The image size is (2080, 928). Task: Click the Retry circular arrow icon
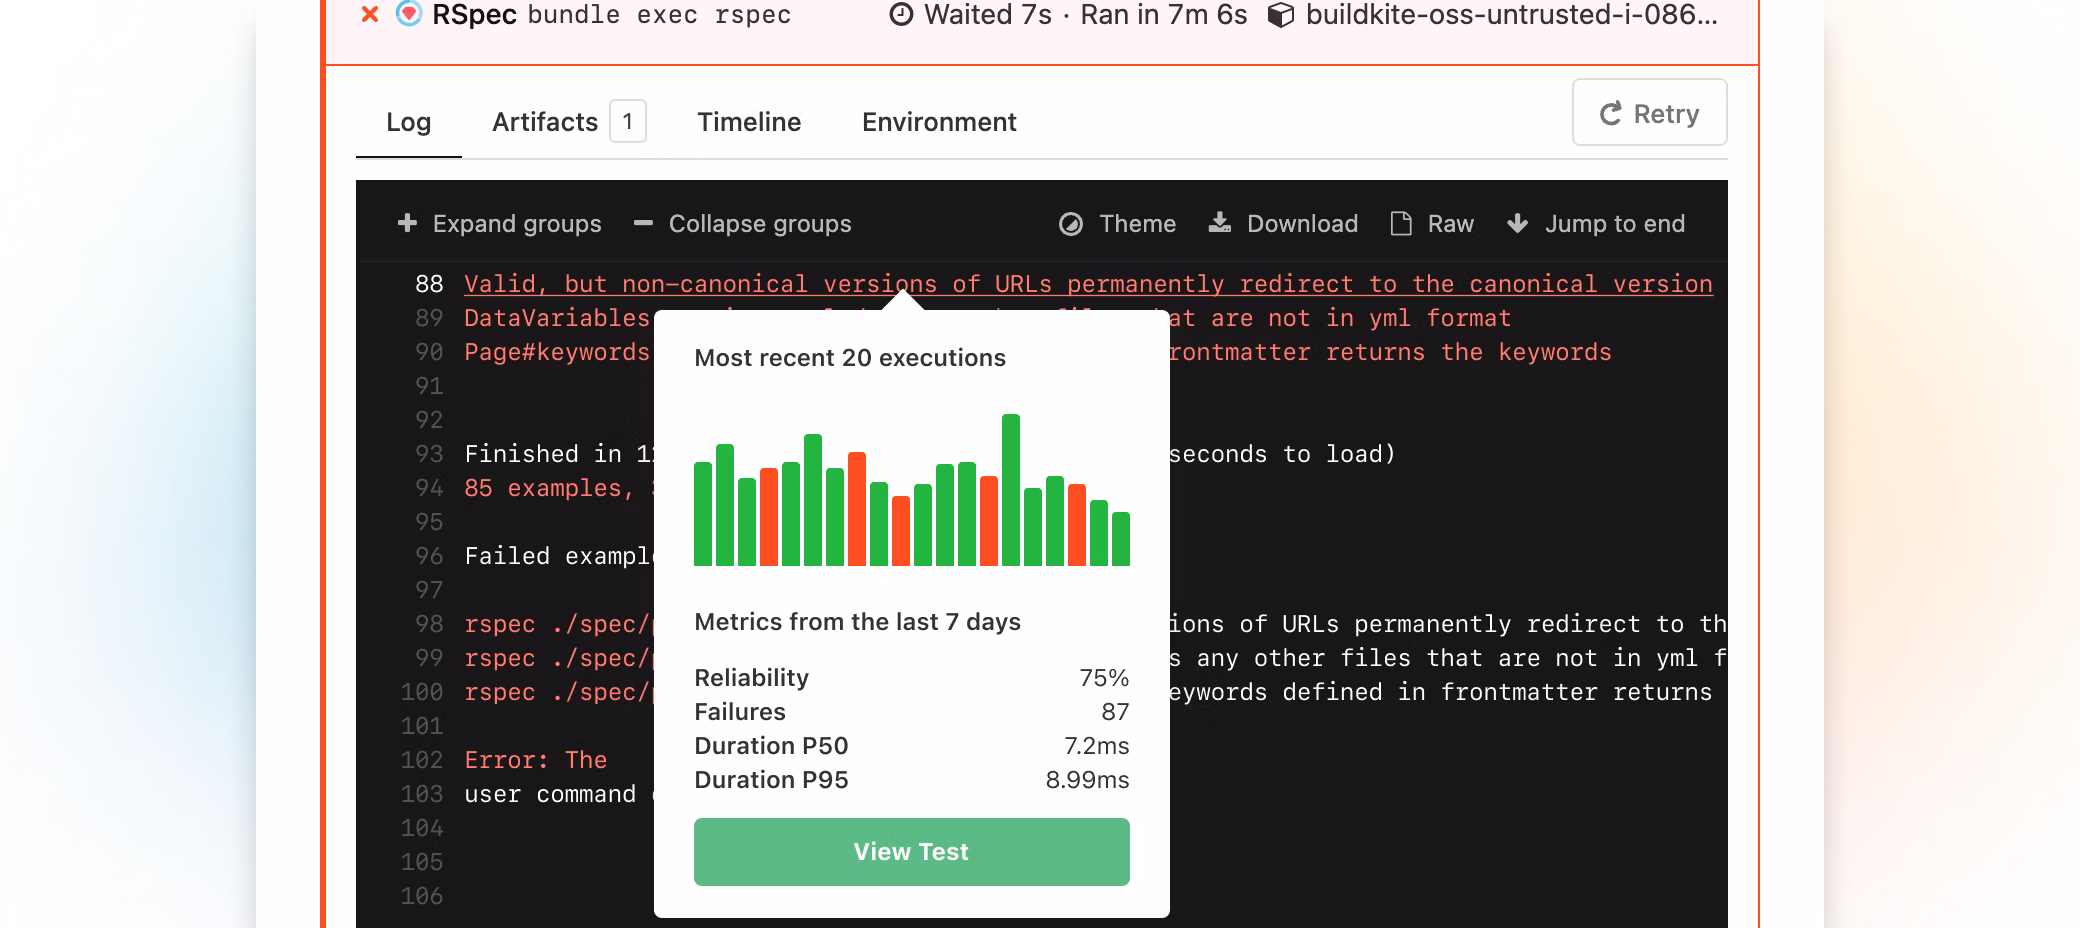1610,114
